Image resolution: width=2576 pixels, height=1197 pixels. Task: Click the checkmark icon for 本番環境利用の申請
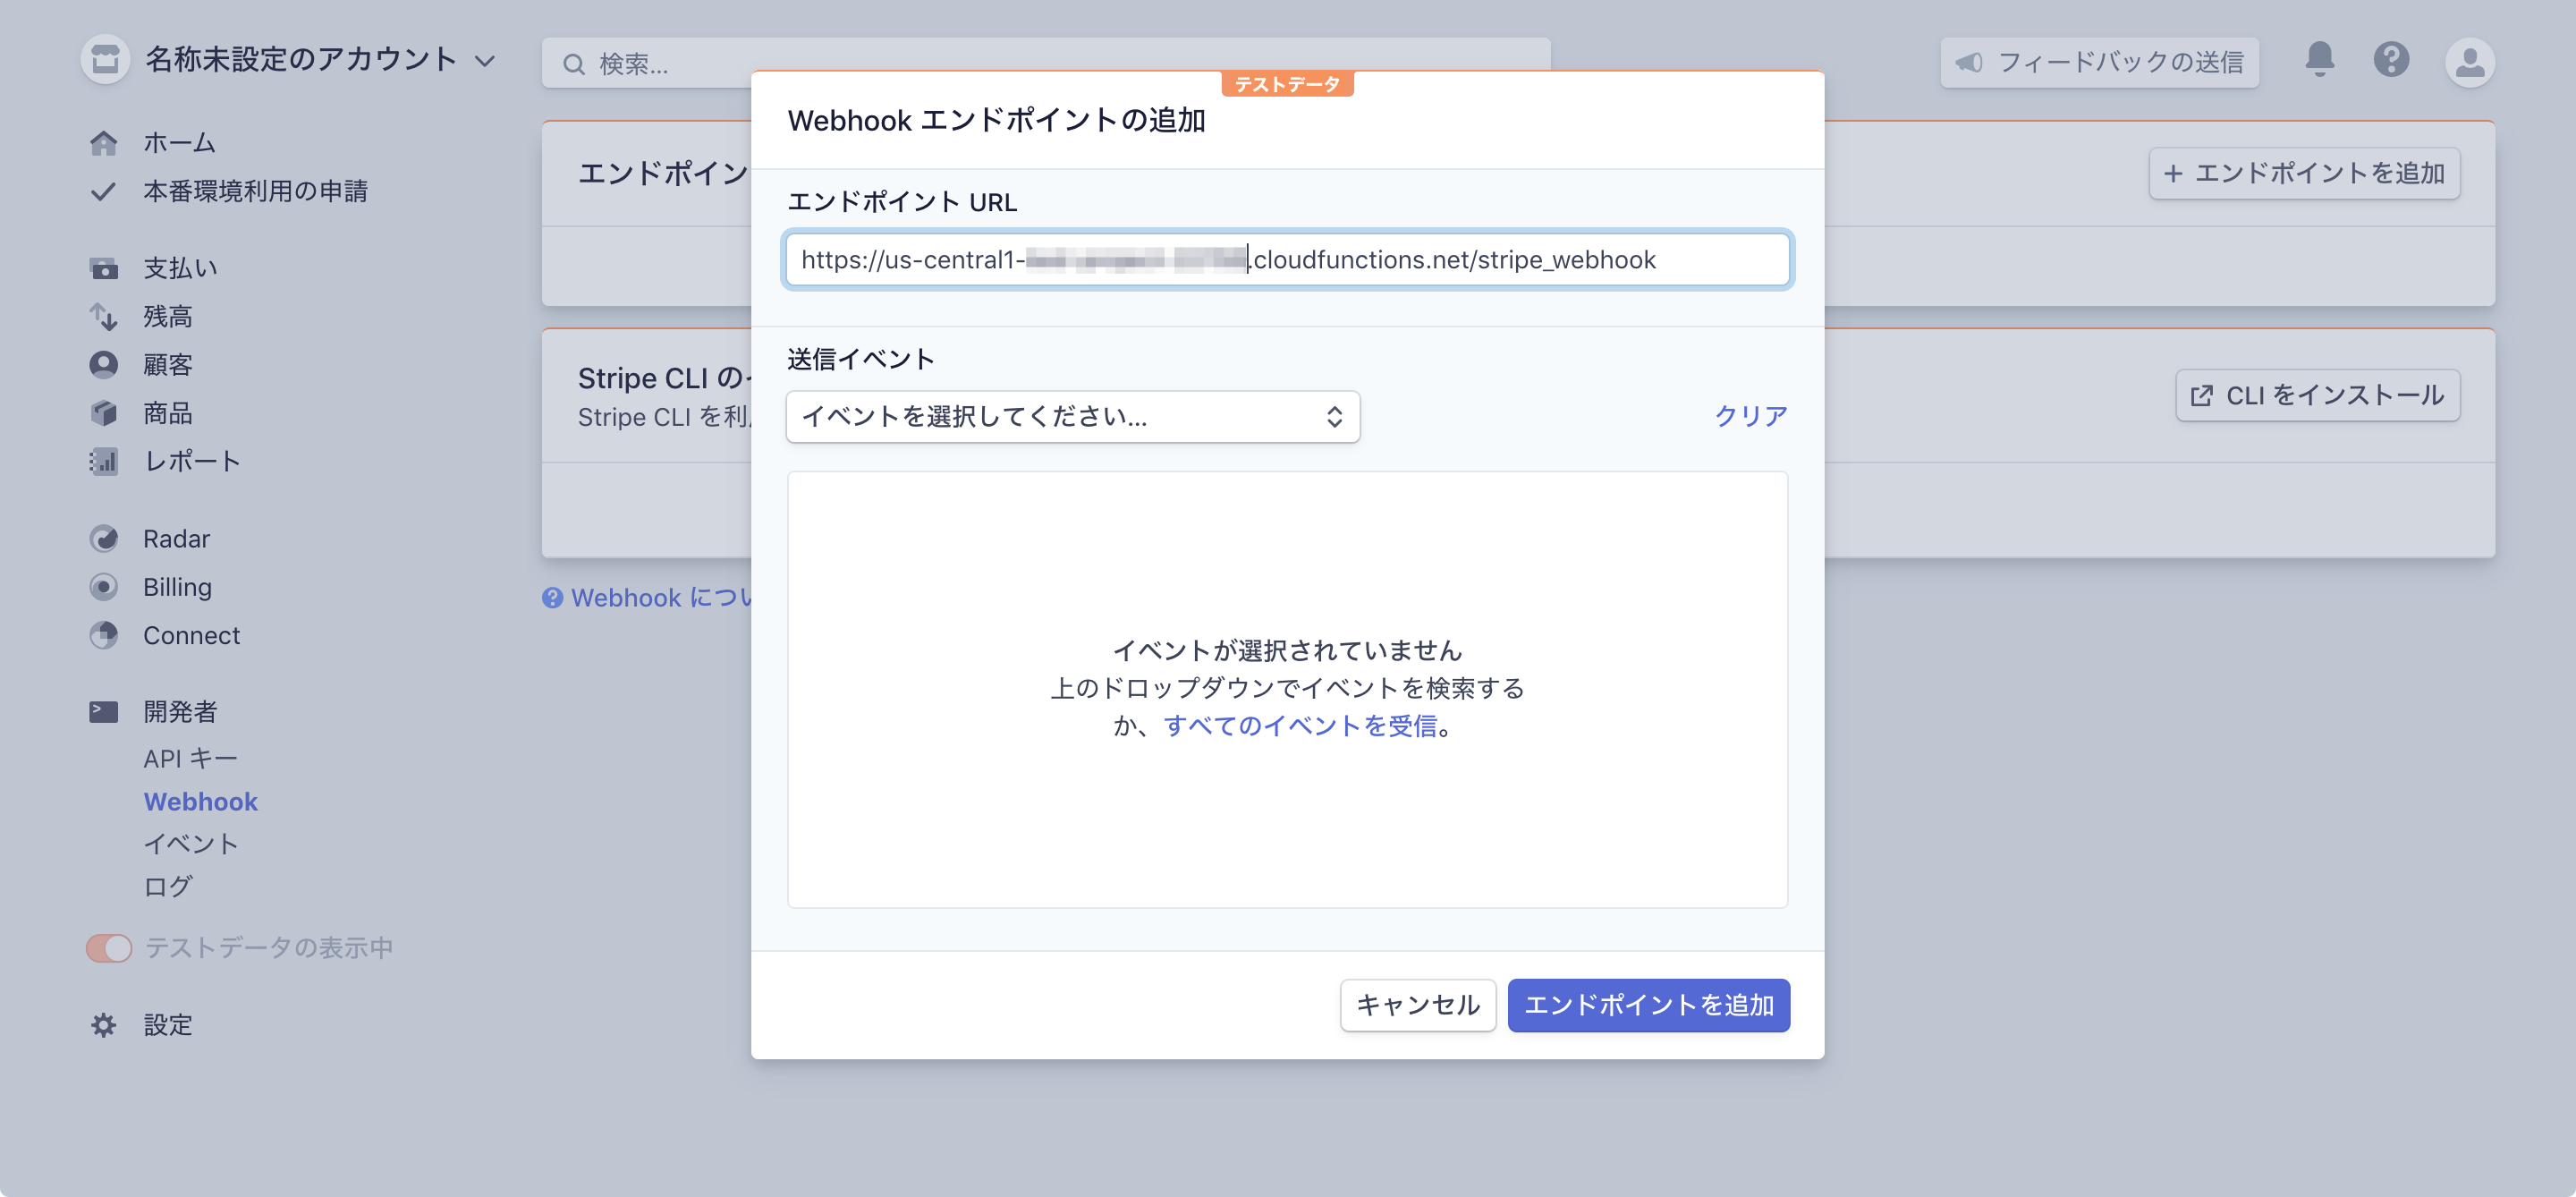pos(103,190)
